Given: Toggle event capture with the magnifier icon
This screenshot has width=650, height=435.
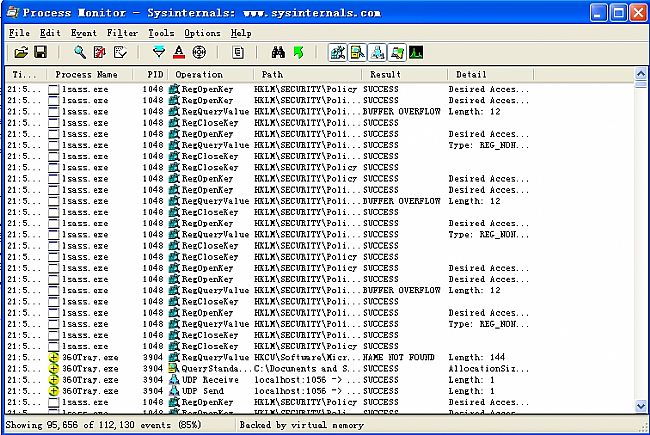Looking at the screenshot, I should click(80, 53).
